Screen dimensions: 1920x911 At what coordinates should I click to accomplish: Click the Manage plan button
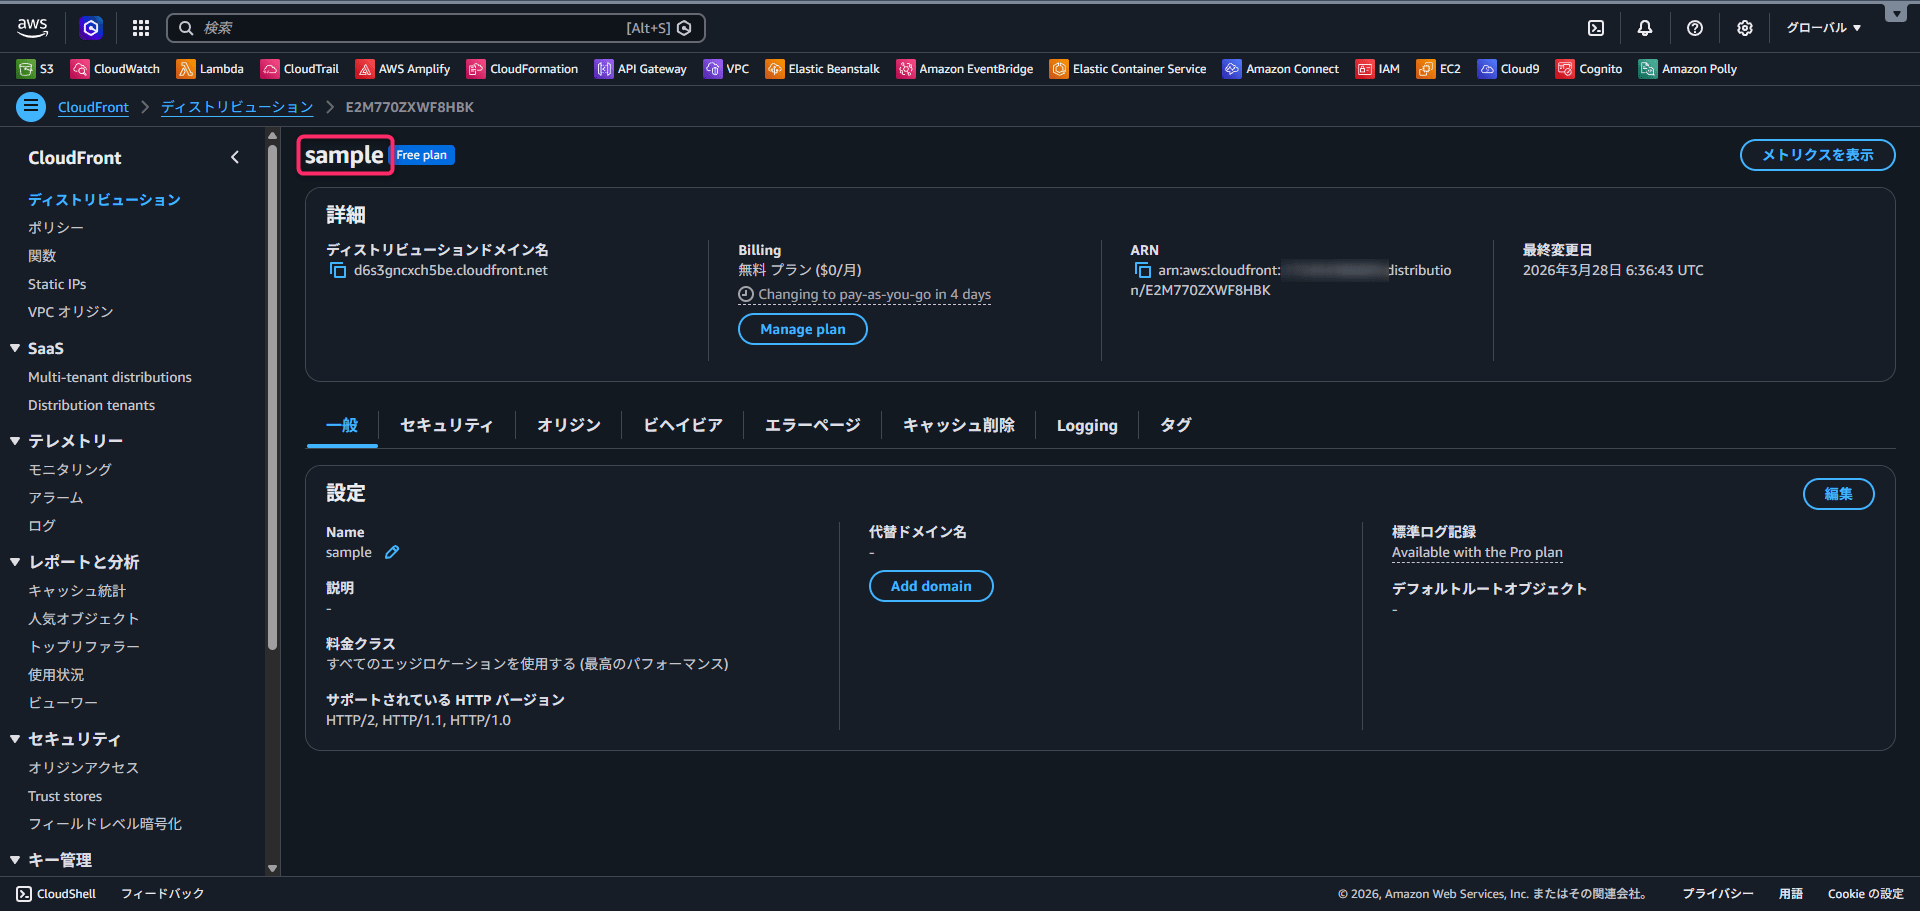tap(802, 329)
